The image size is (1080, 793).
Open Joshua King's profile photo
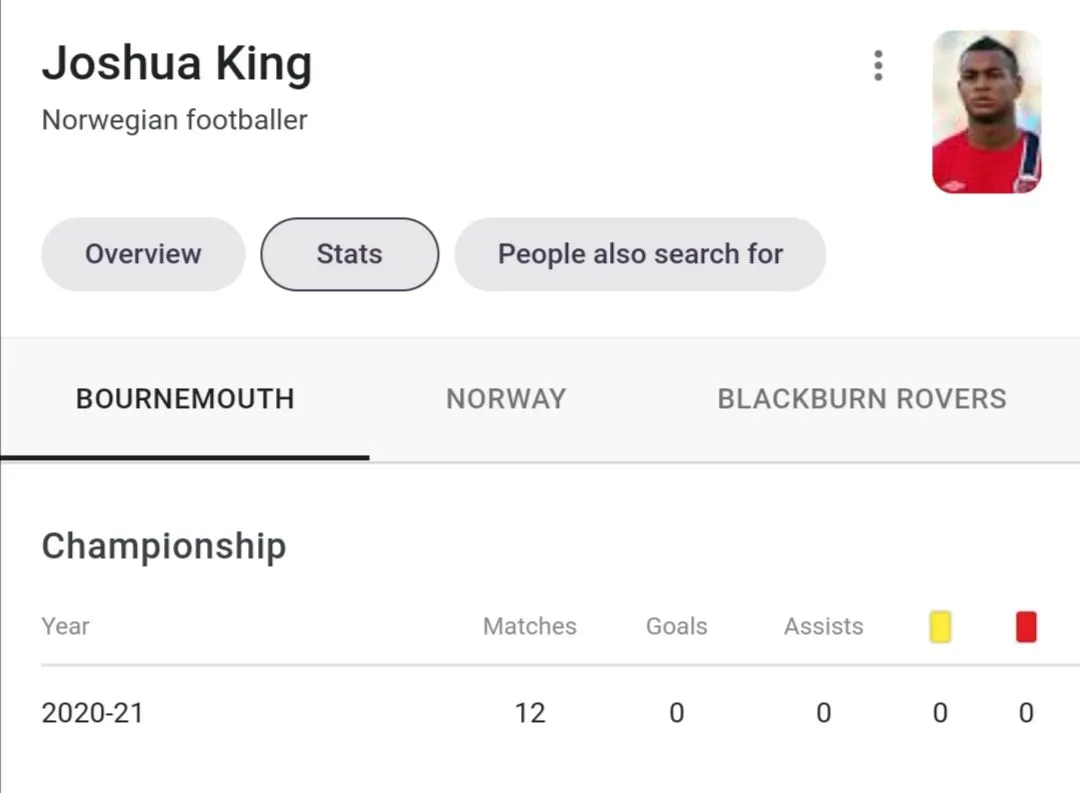(986, 111)
